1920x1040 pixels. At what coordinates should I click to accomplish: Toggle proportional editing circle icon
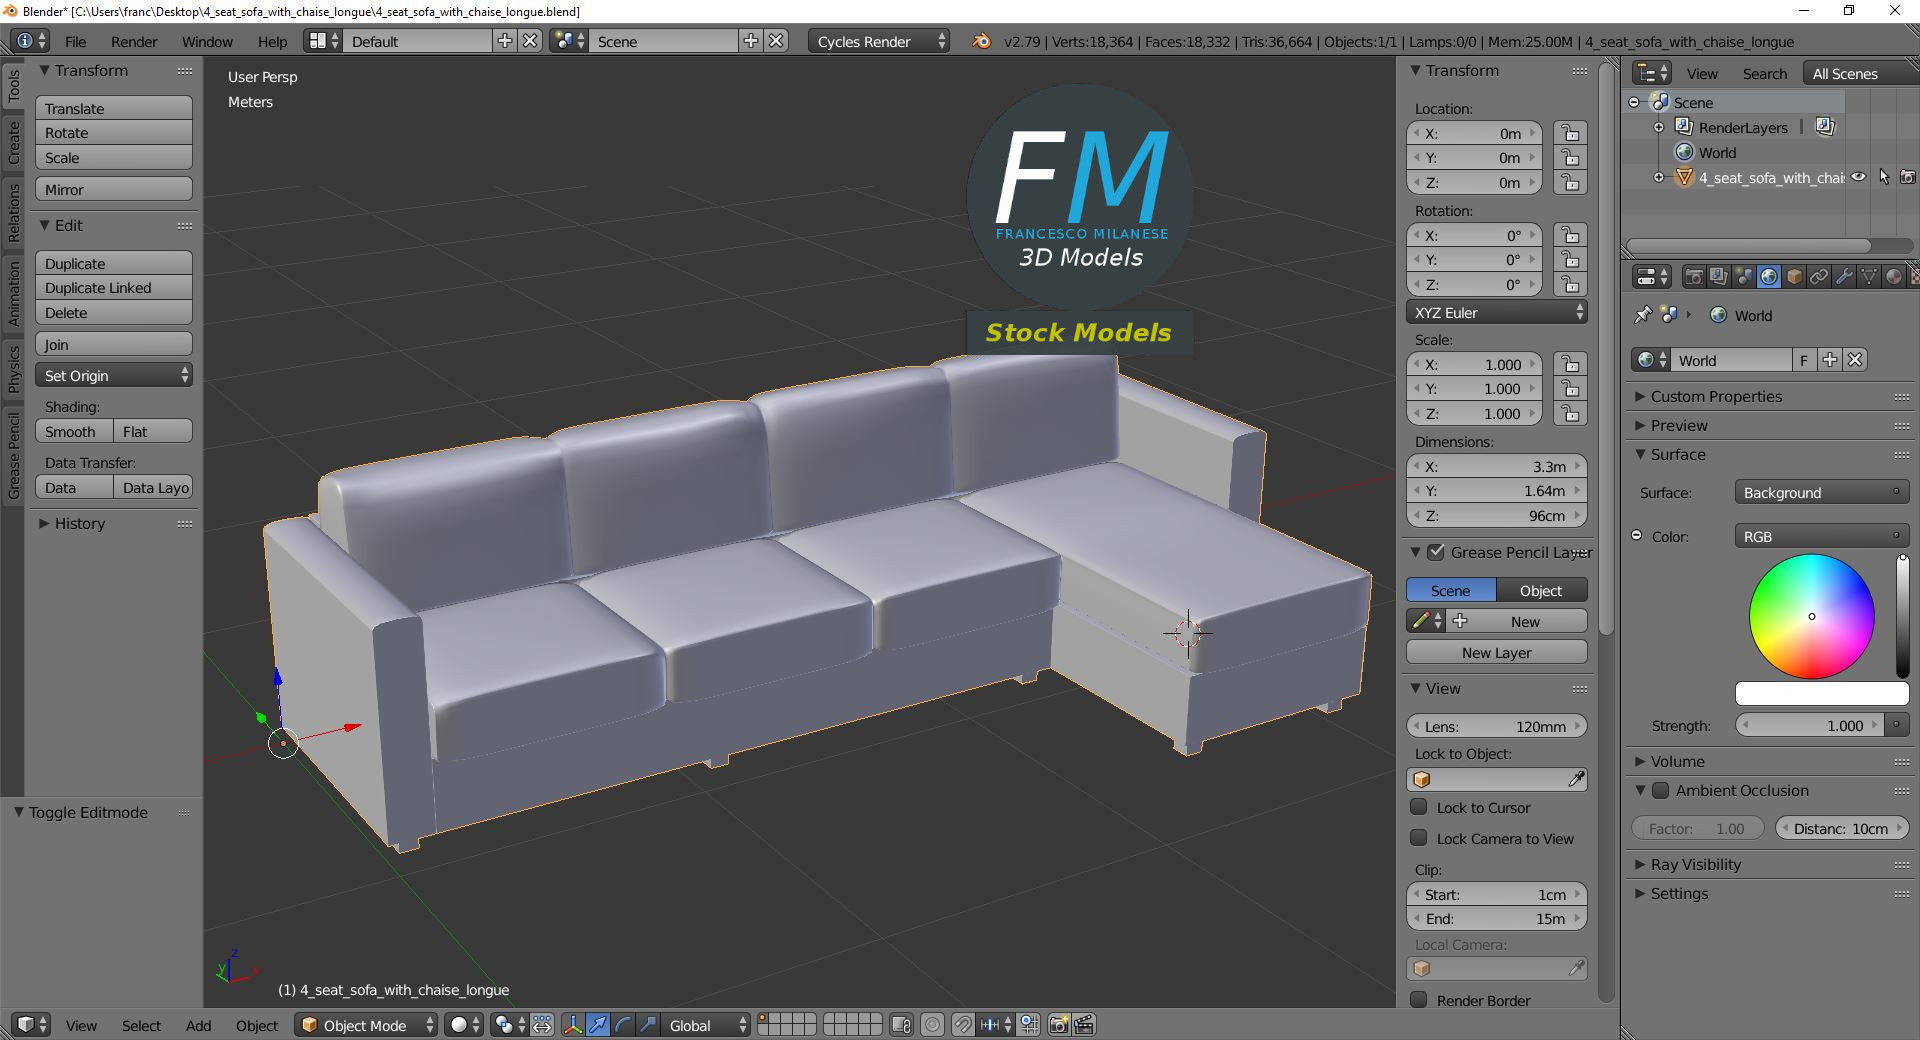932,1025
